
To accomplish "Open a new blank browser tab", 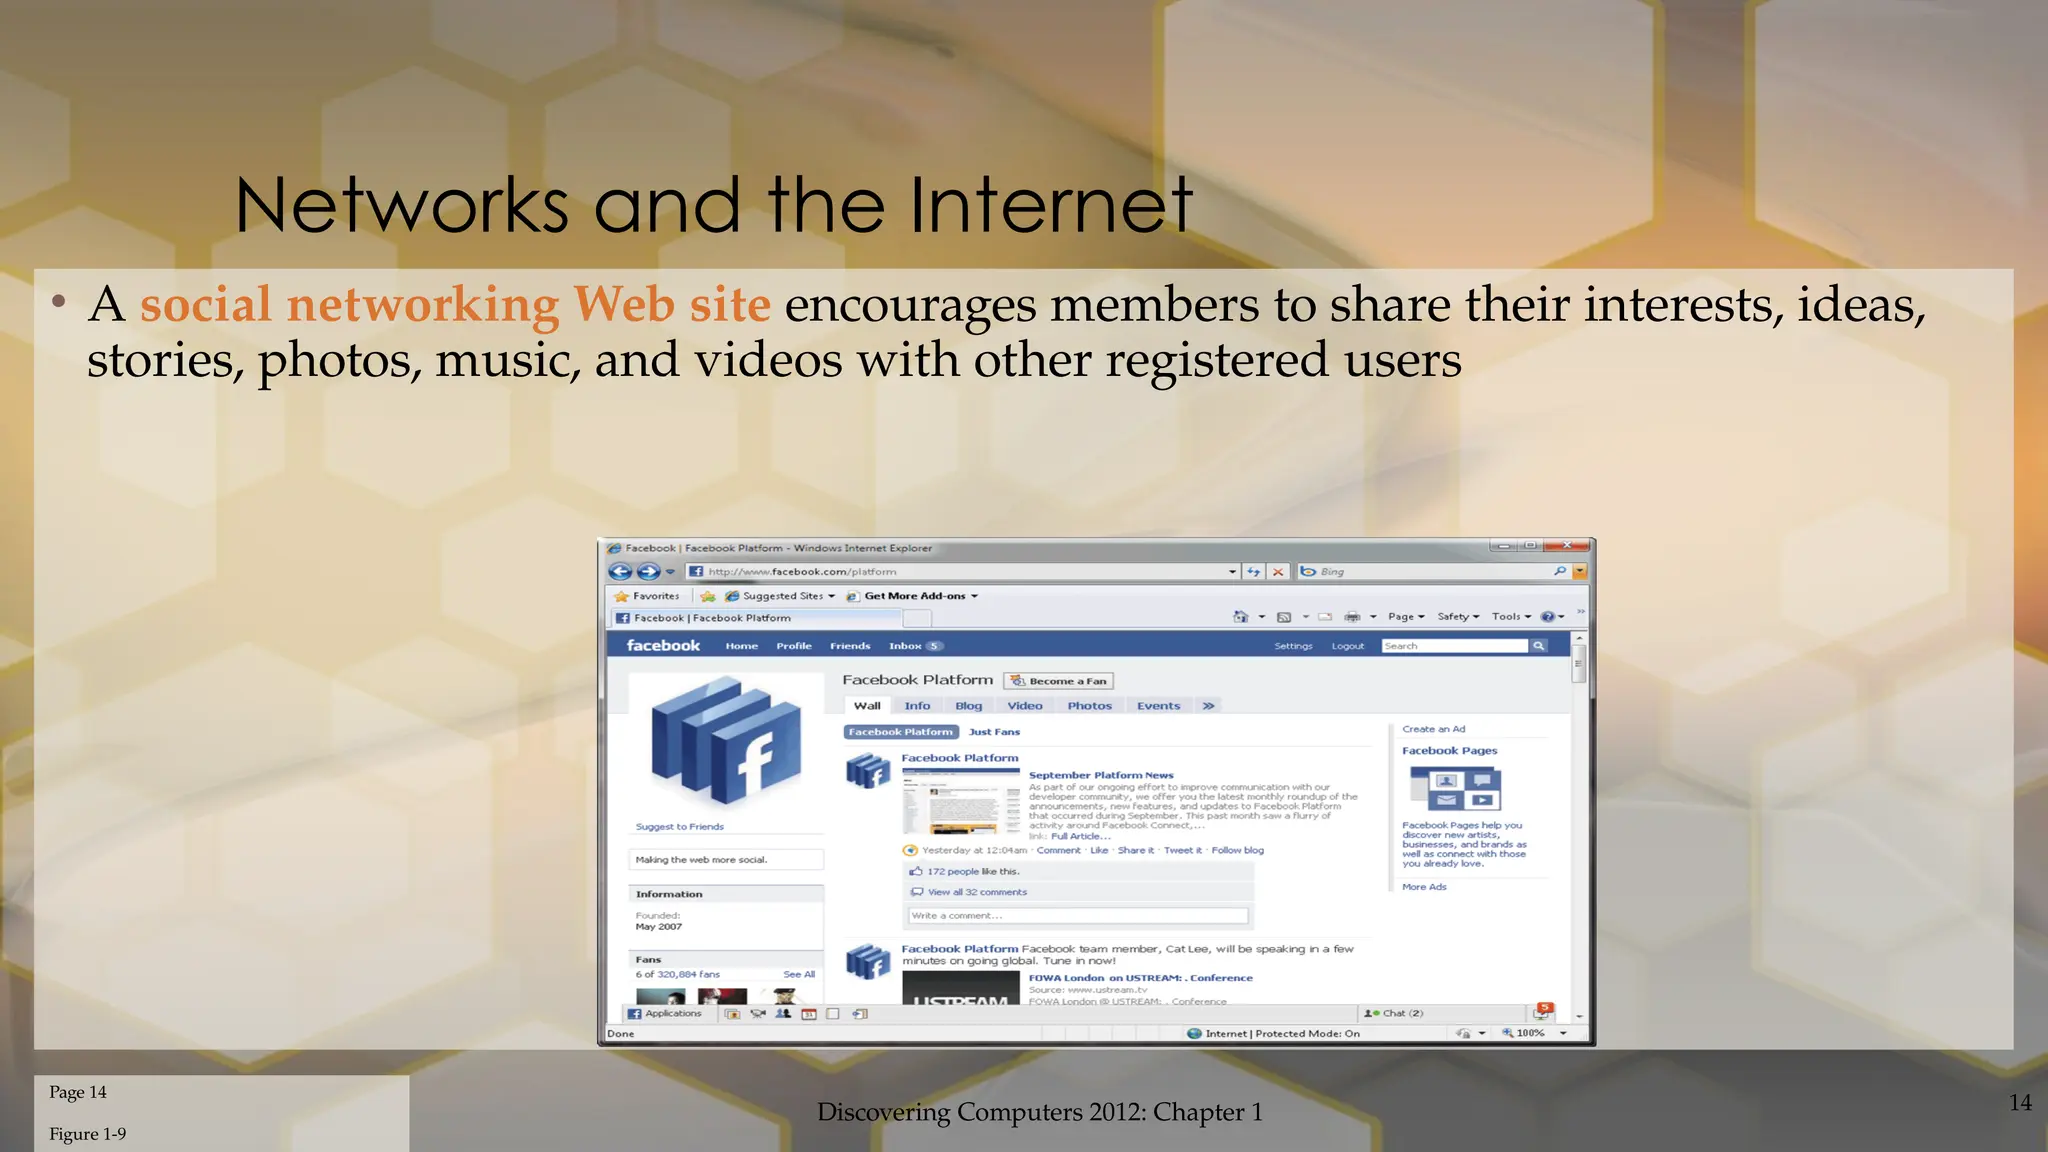I will pos(918,618).
